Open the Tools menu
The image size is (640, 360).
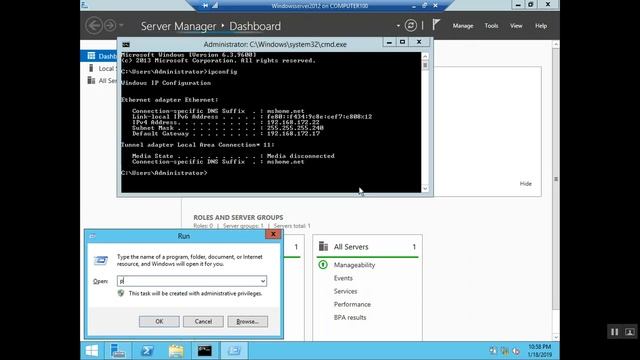click(491, 26)
